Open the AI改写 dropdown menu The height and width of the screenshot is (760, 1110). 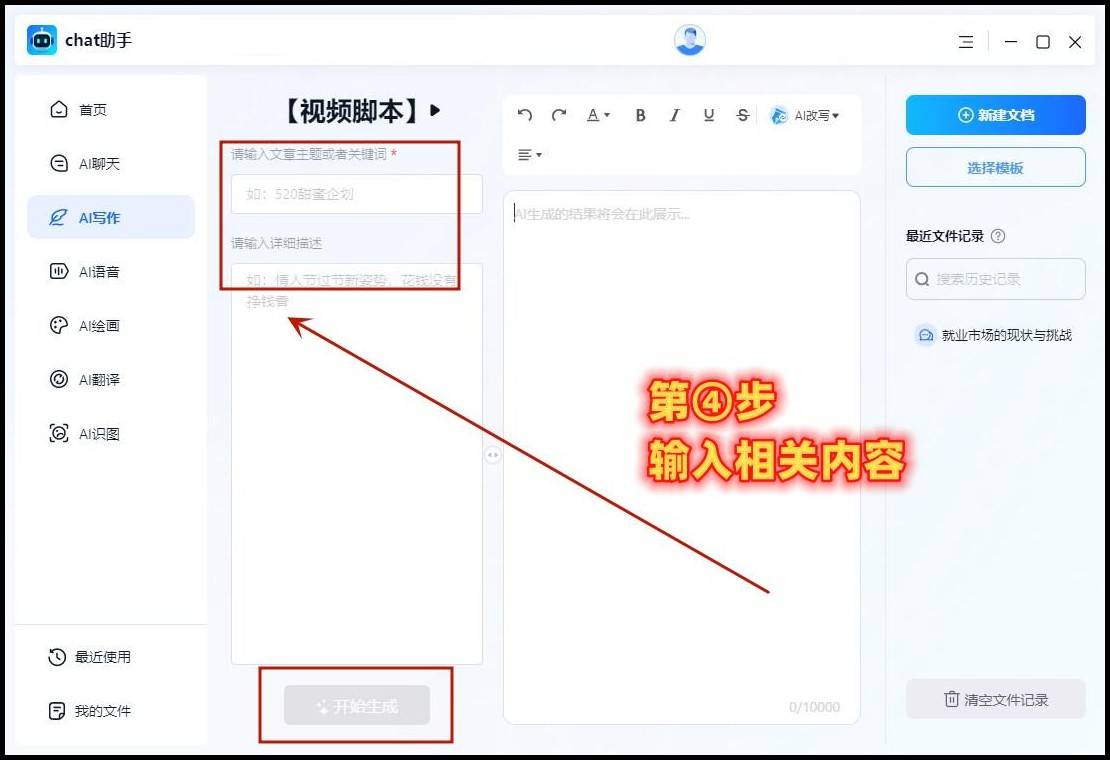click(x=805, y=115)
